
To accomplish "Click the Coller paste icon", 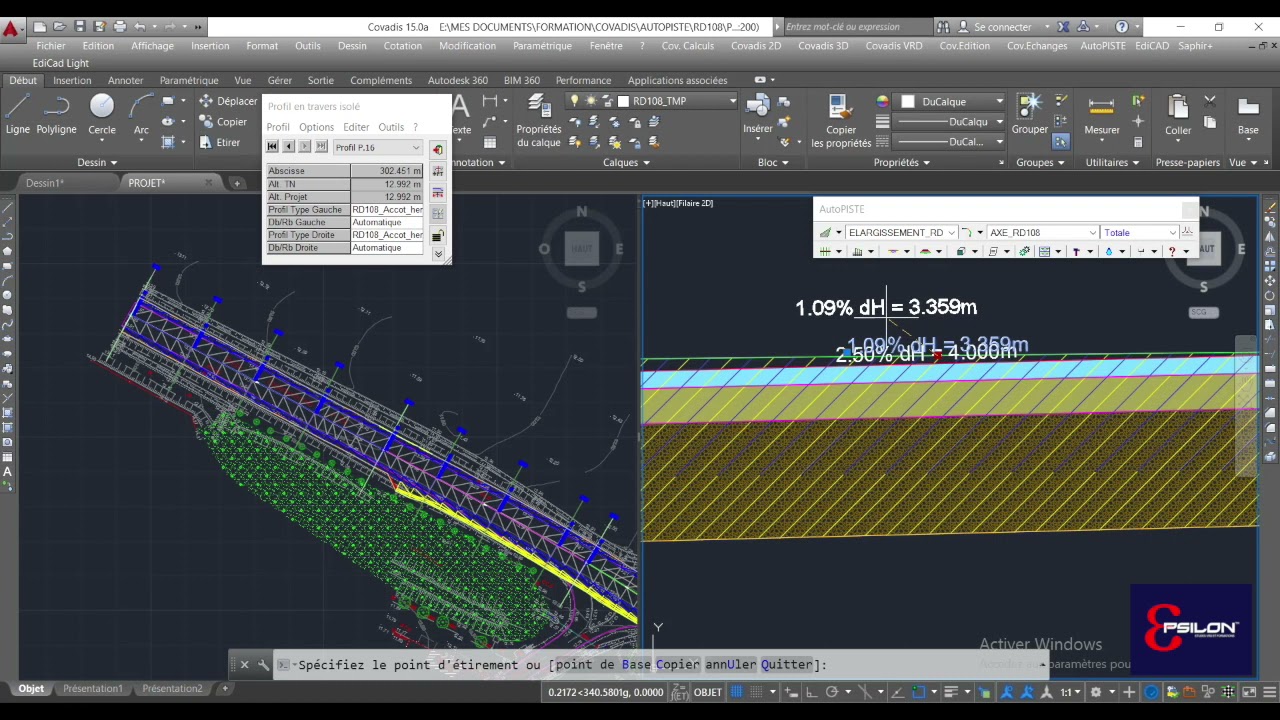I will point(1177,115).
